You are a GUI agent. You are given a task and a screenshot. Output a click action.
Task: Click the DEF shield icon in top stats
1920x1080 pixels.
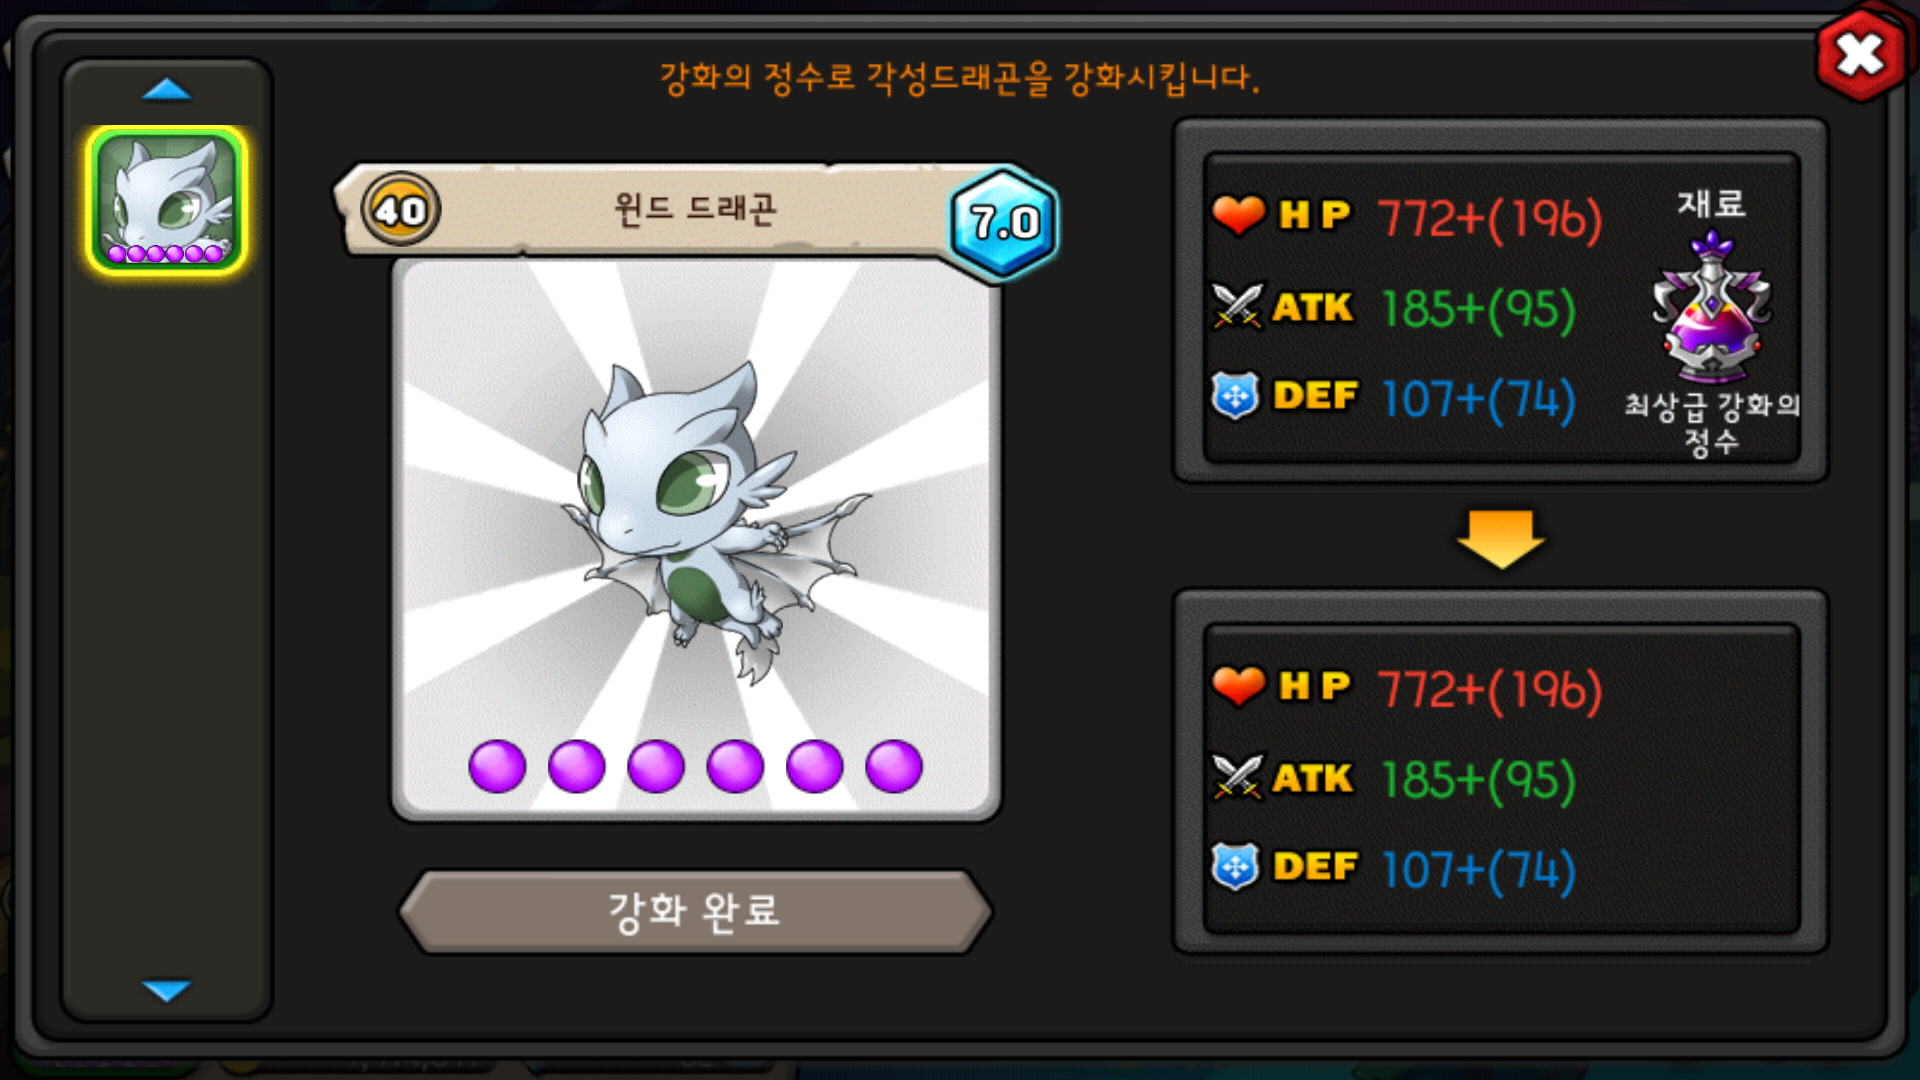1236,396
